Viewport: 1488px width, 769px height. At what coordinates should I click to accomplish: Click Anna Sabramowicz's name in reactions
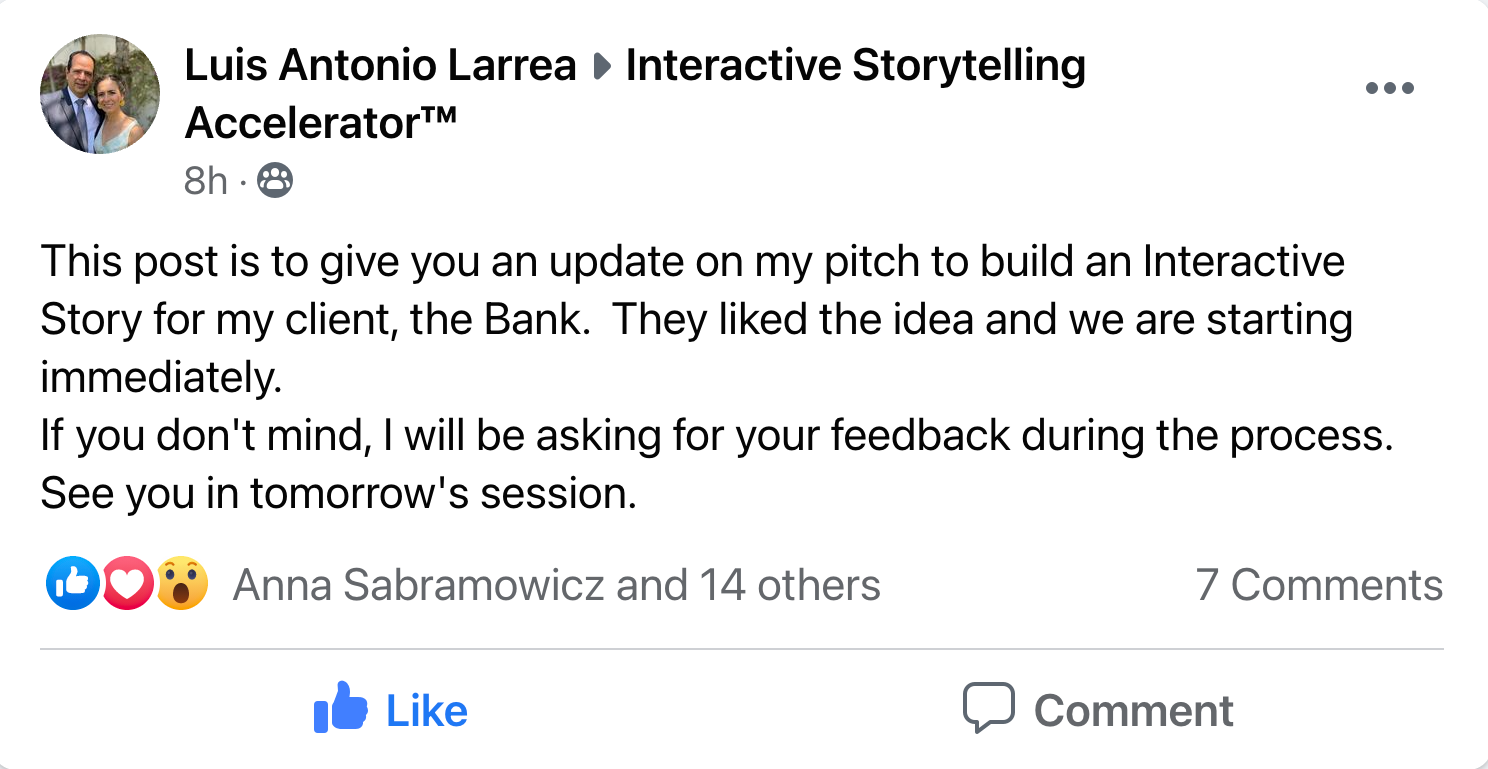coord(421,585)
